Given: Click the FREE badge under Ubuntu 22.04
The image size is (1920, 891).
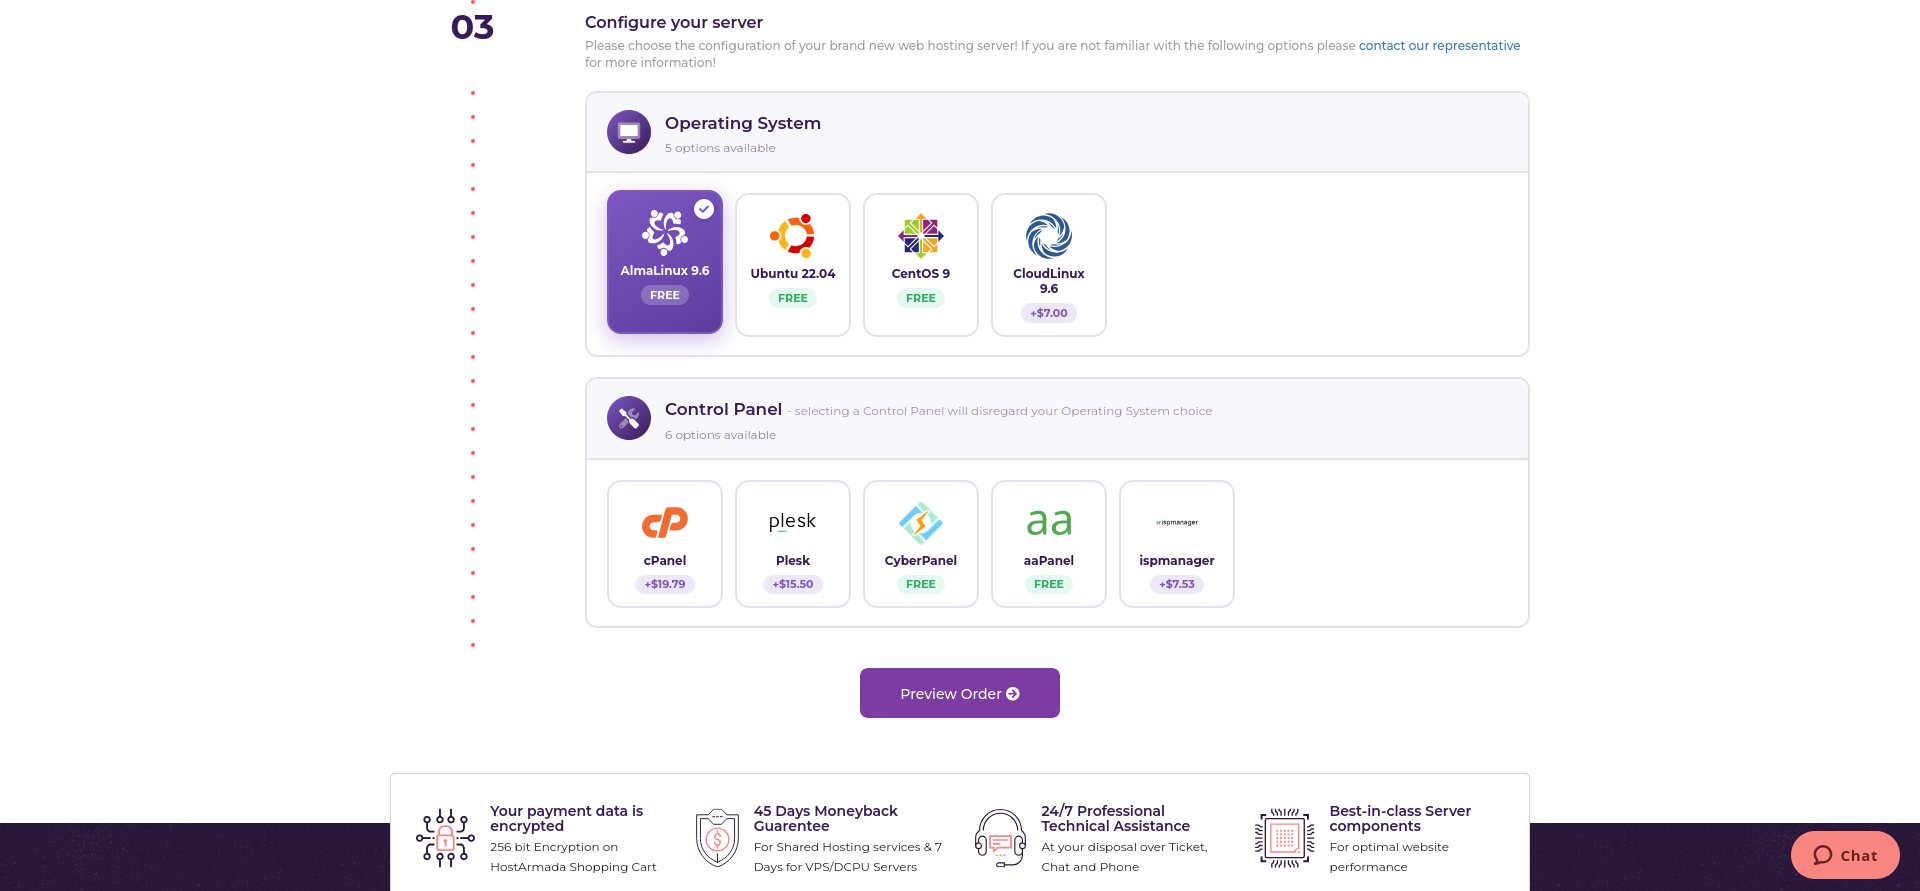Looking at the screenshot, I should (793, 298).
